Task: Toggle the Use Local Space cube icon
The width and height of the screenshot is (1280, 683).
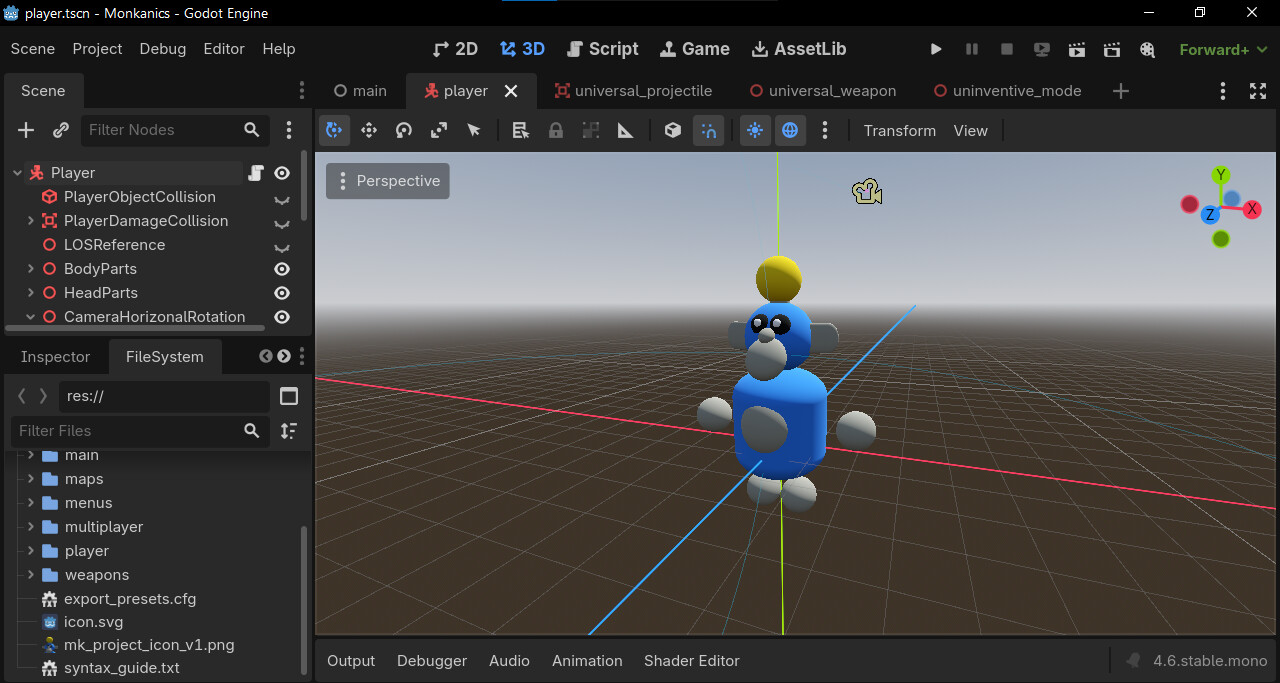Action: (673, 130)
